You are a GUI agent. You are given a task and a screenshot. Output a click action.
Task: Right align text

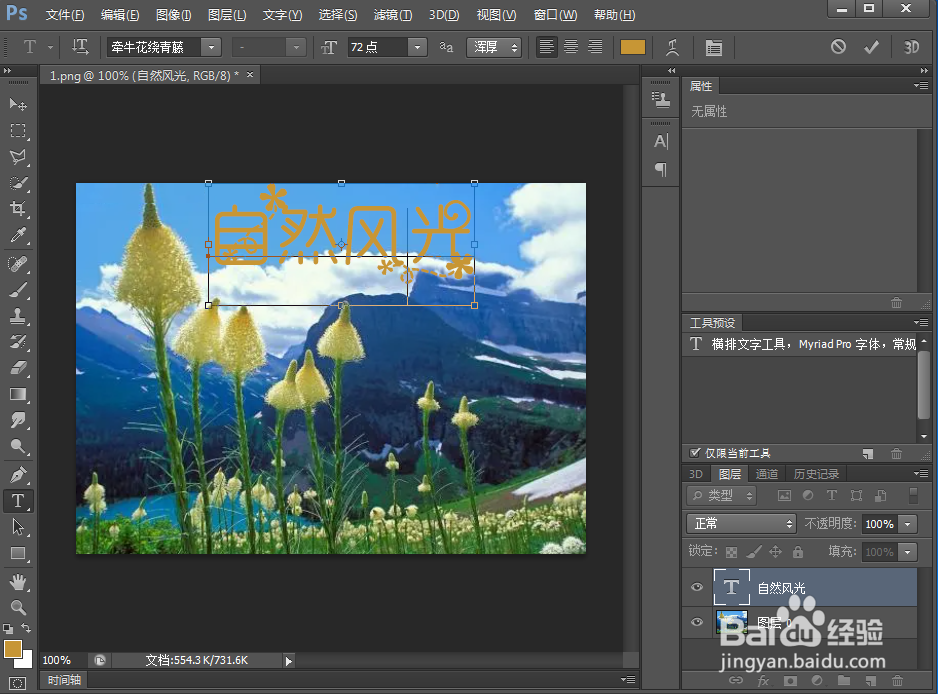pyautogui.click(x=595, y=47)
